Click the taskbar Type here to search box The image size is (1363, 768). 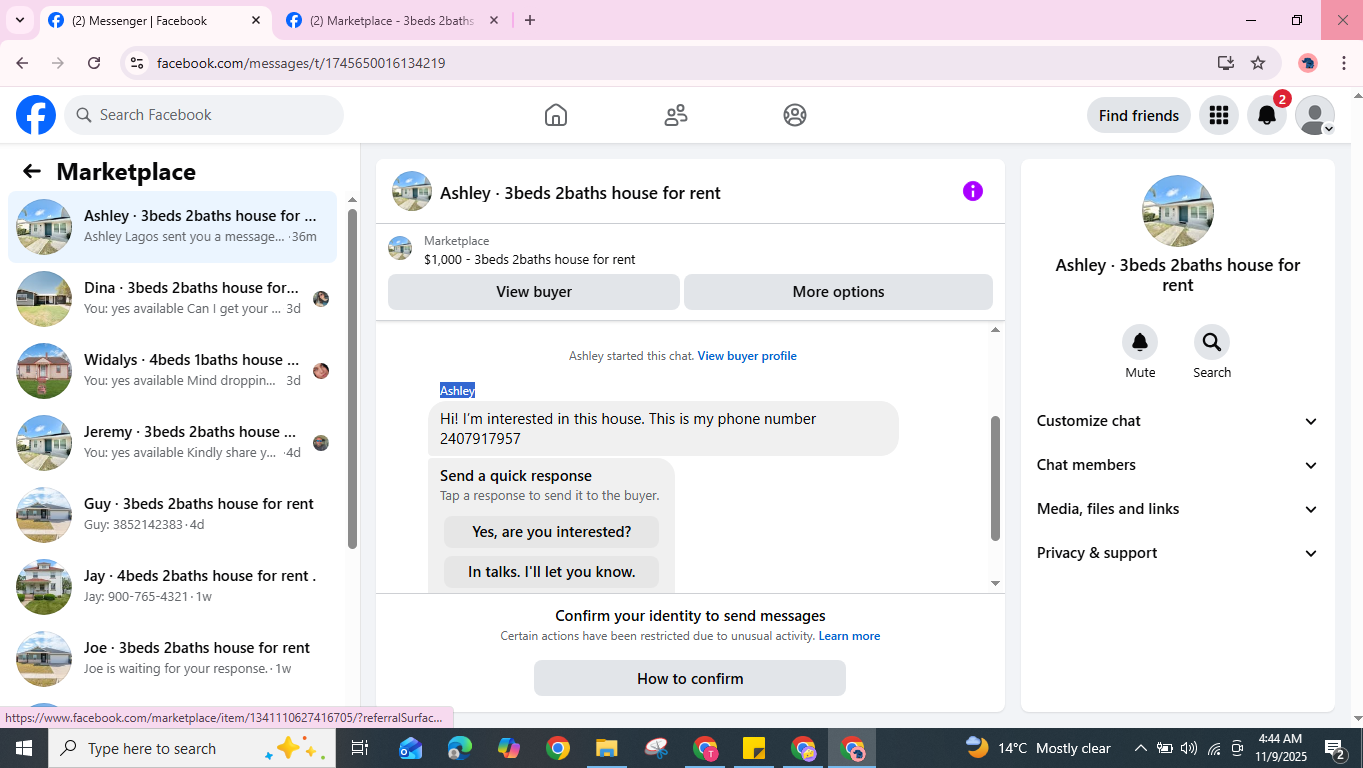tap(190, 748)
